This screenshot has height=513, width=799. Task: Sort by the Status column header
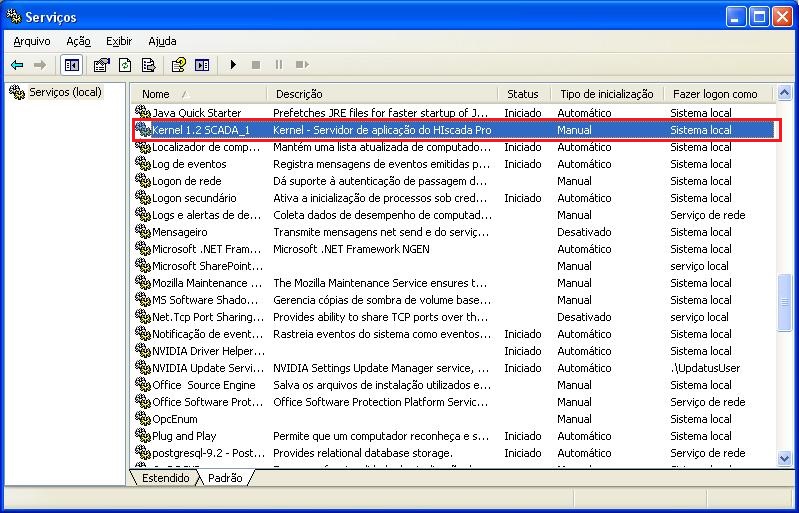pos(524,94)
